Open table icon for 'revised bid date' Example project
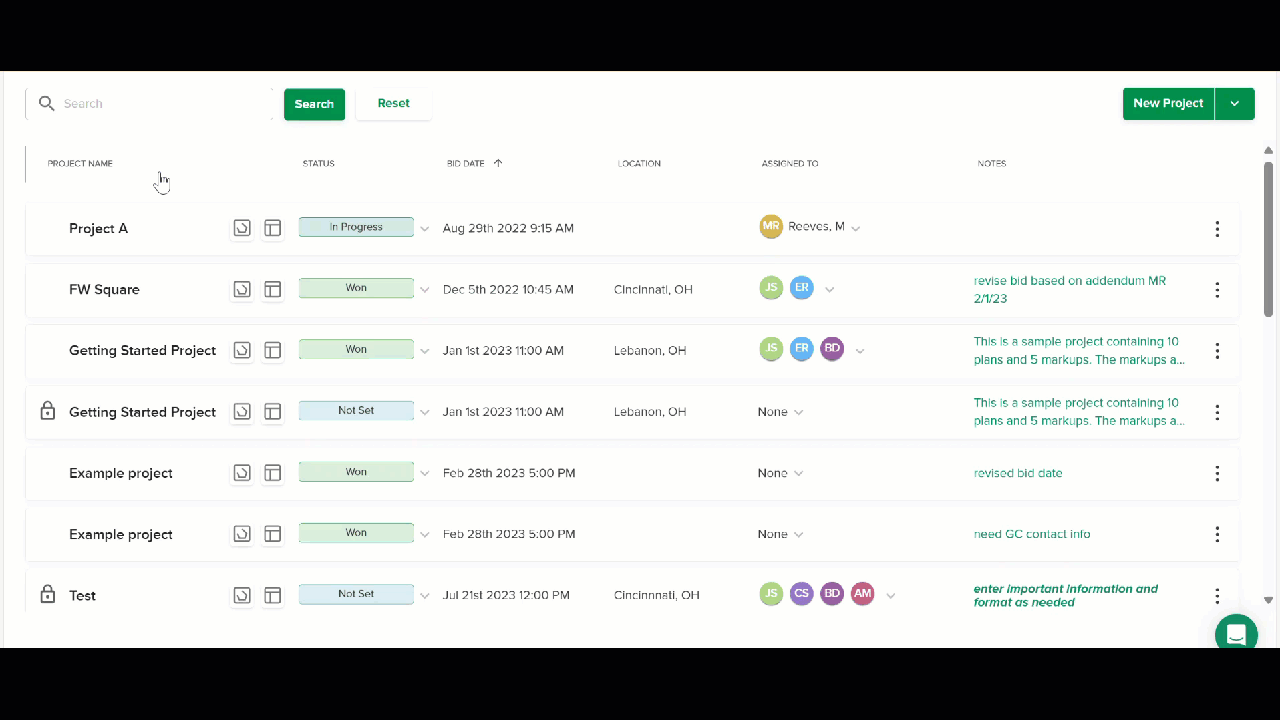Image resolution: width=1280 pixels, height=720 pixels. [272, 473]
